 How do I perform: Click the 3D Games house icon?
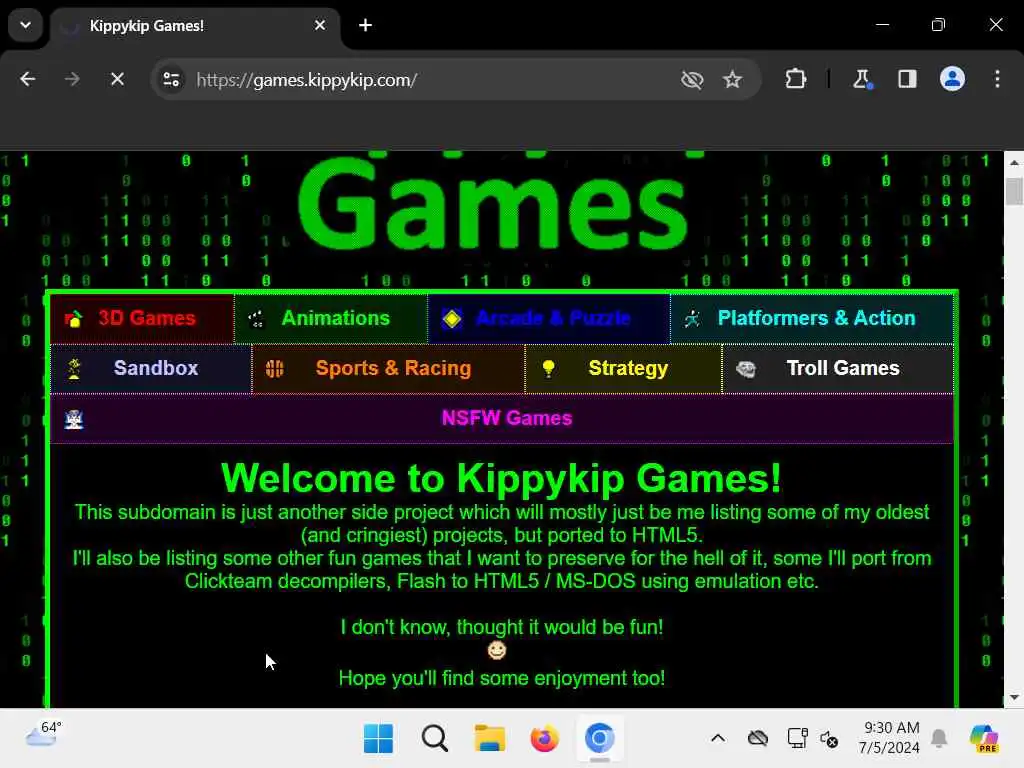(x=74, y=319)
